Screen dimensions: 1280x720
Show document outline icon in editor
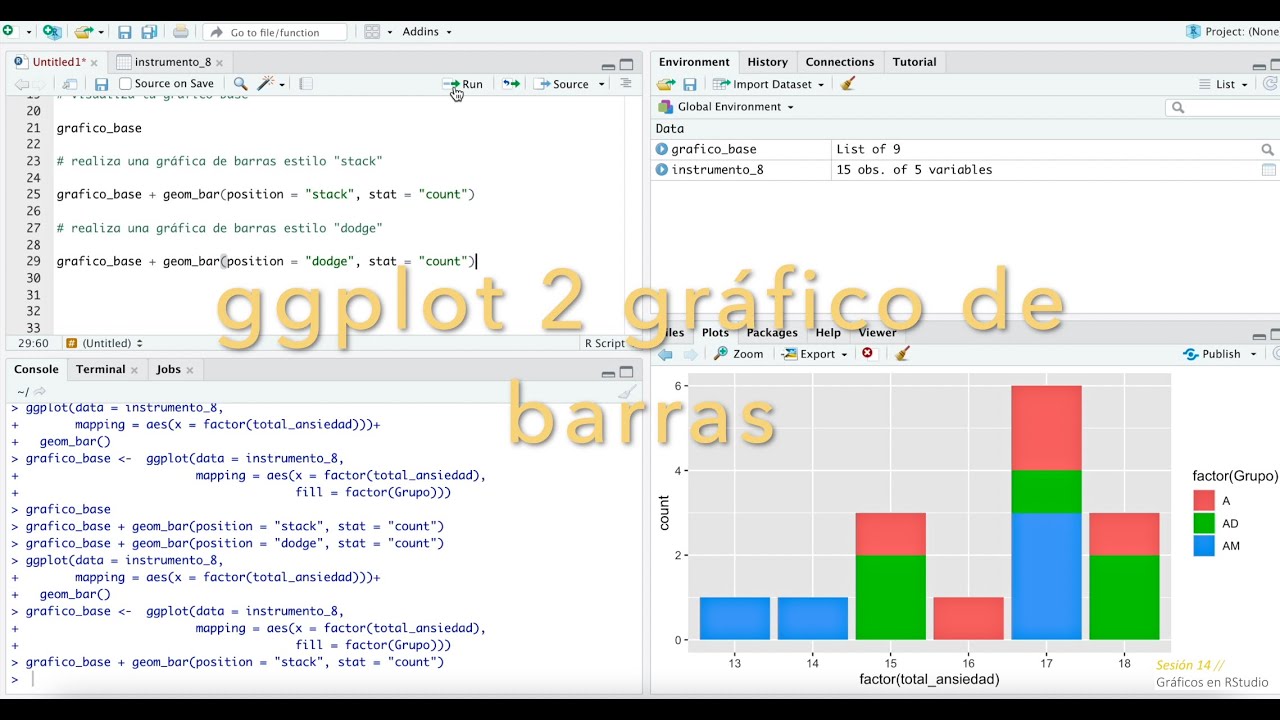[626, 84]
